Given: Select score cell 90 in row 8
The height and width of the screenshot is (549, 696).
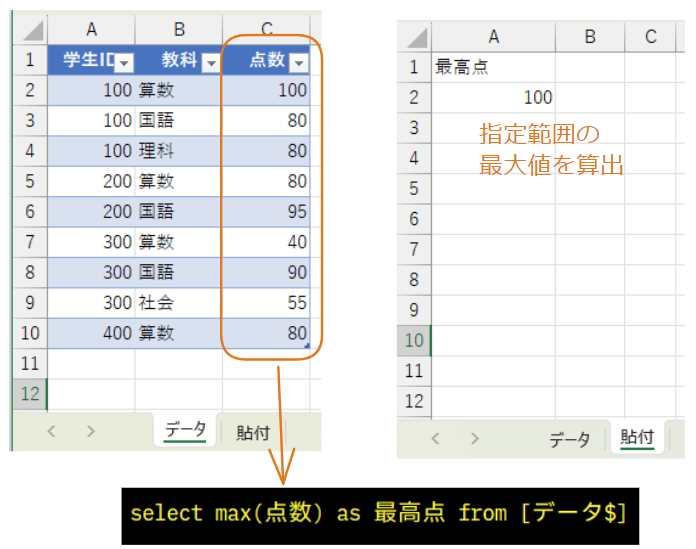Looking at the screenshot, I should pos(266,273).
